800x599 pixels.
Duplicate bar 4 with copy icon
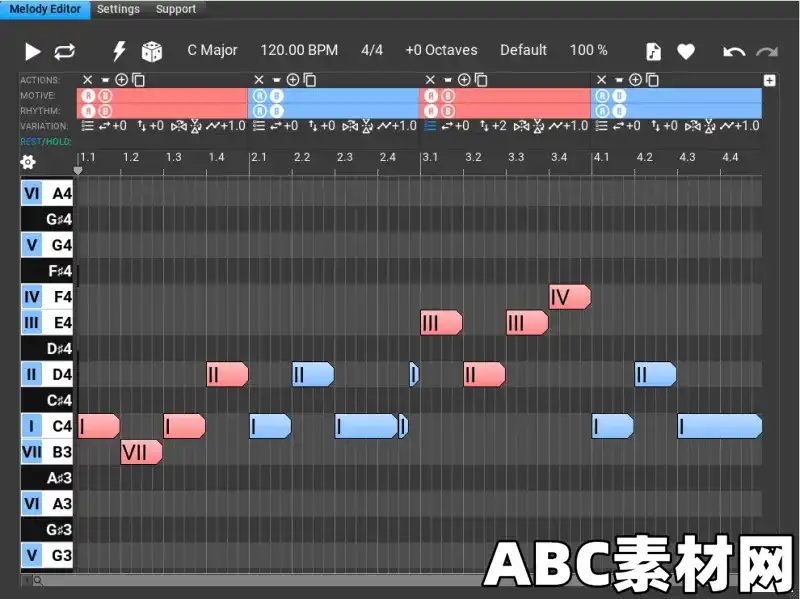[x=653, y=80]
